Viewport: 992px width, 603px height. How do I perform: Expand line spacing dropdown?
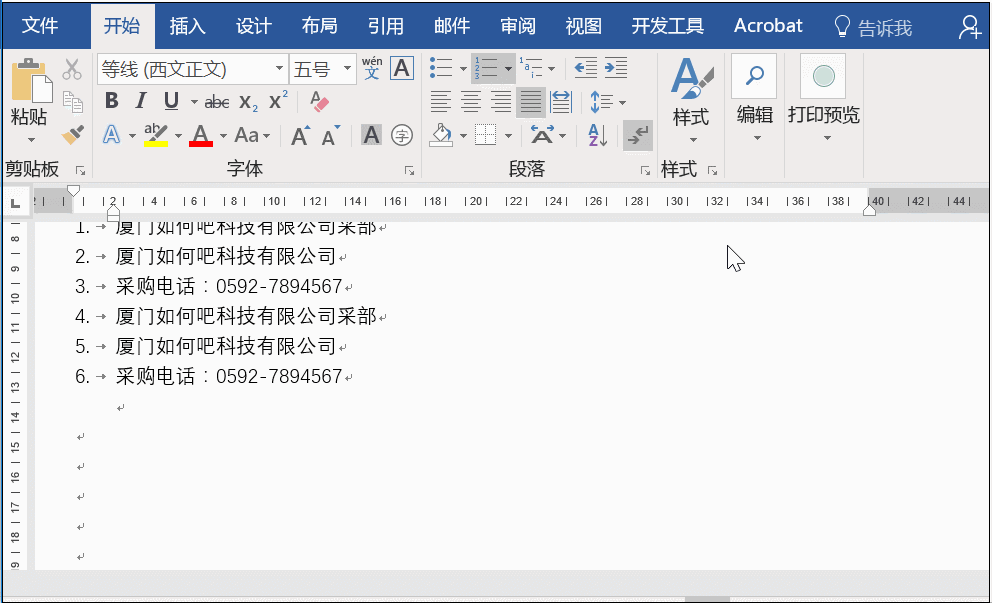623,102
